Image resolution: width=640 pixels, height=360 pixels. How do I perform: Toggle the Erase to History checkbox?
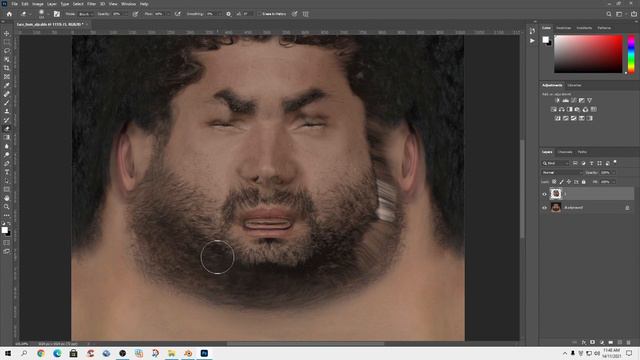[x=259, y=14]
